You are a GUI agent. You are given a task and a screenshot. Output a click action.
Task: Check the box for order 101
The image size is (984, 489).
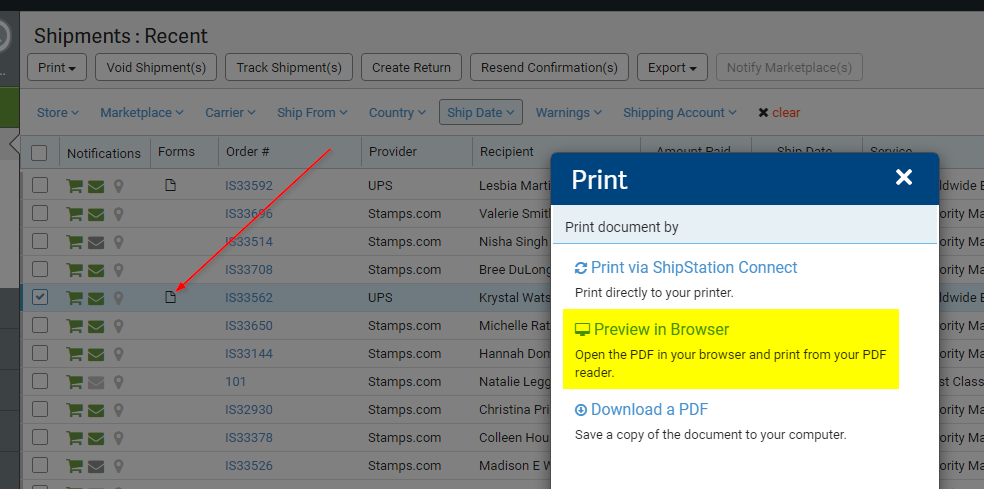tap(40, 381)
